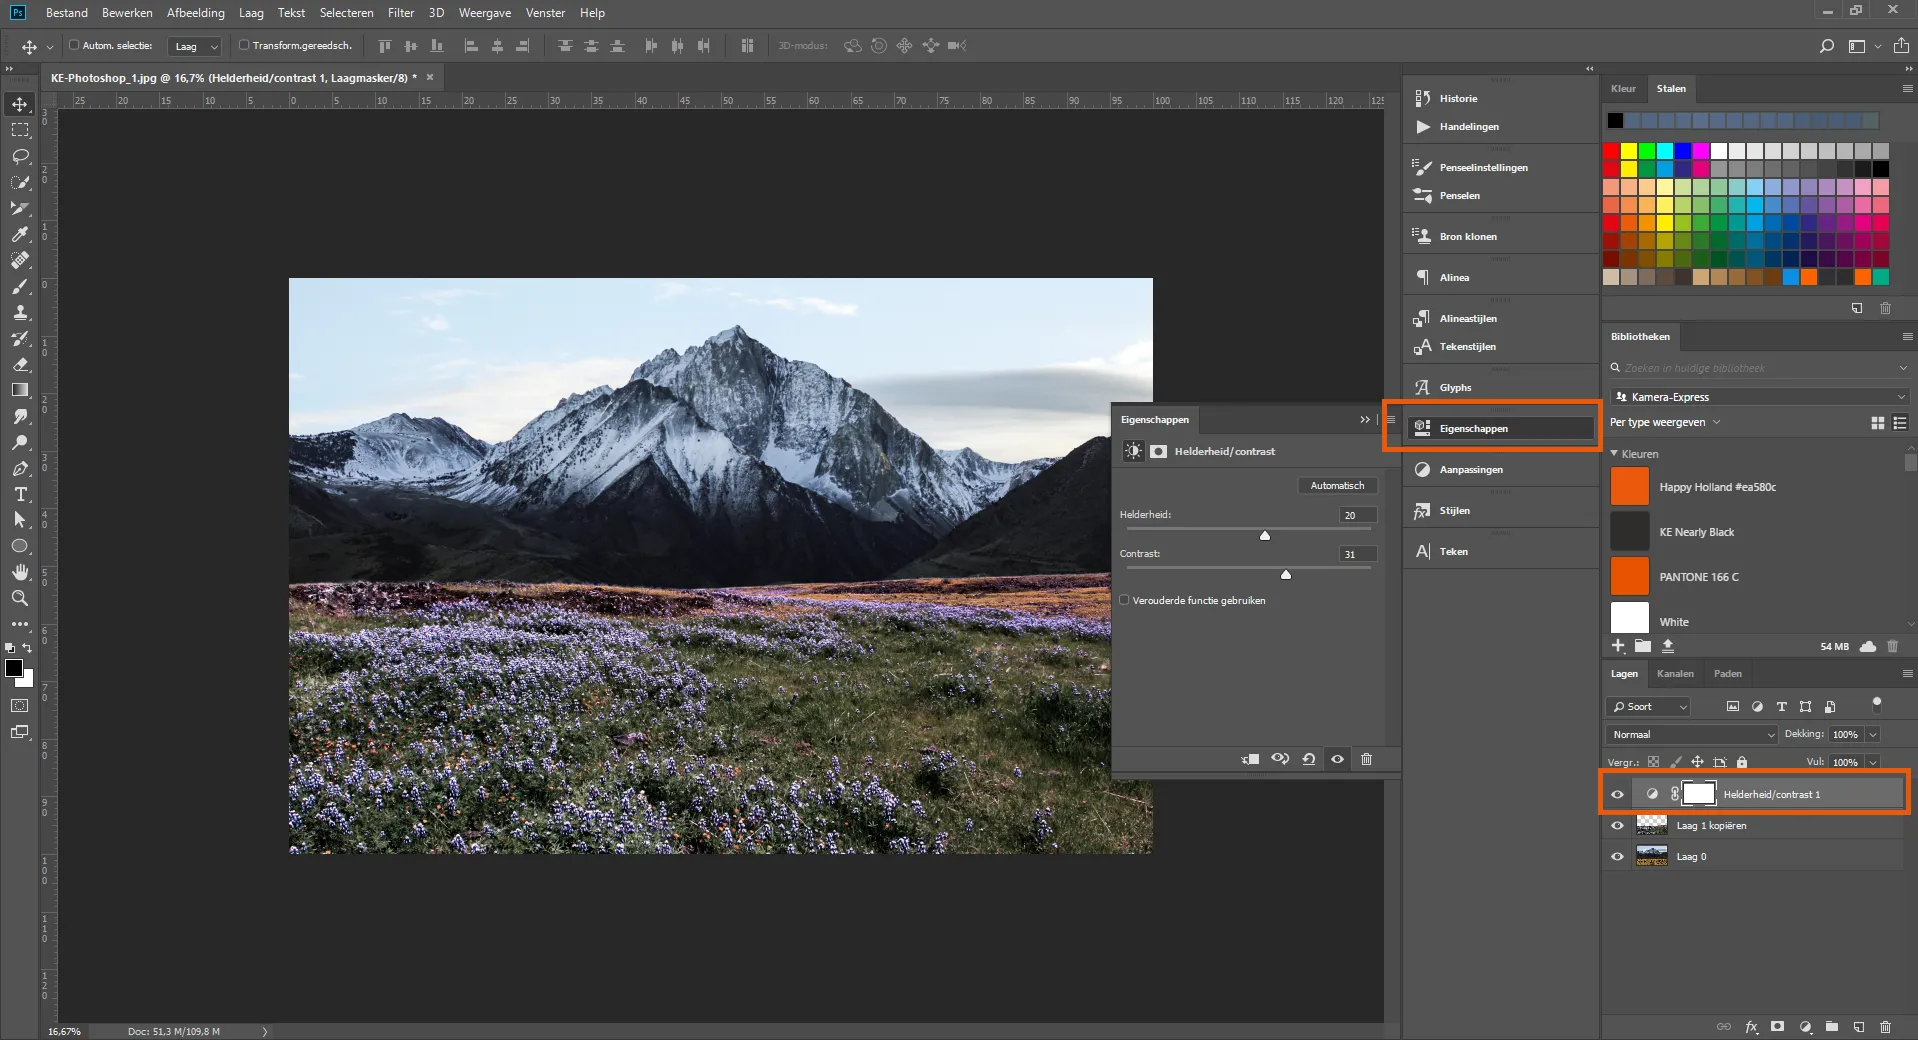Reset adjustment to defaults in Eigenschappen
The width and height of the screenshot is (1918, 1040).
(x=1308, y=759)
